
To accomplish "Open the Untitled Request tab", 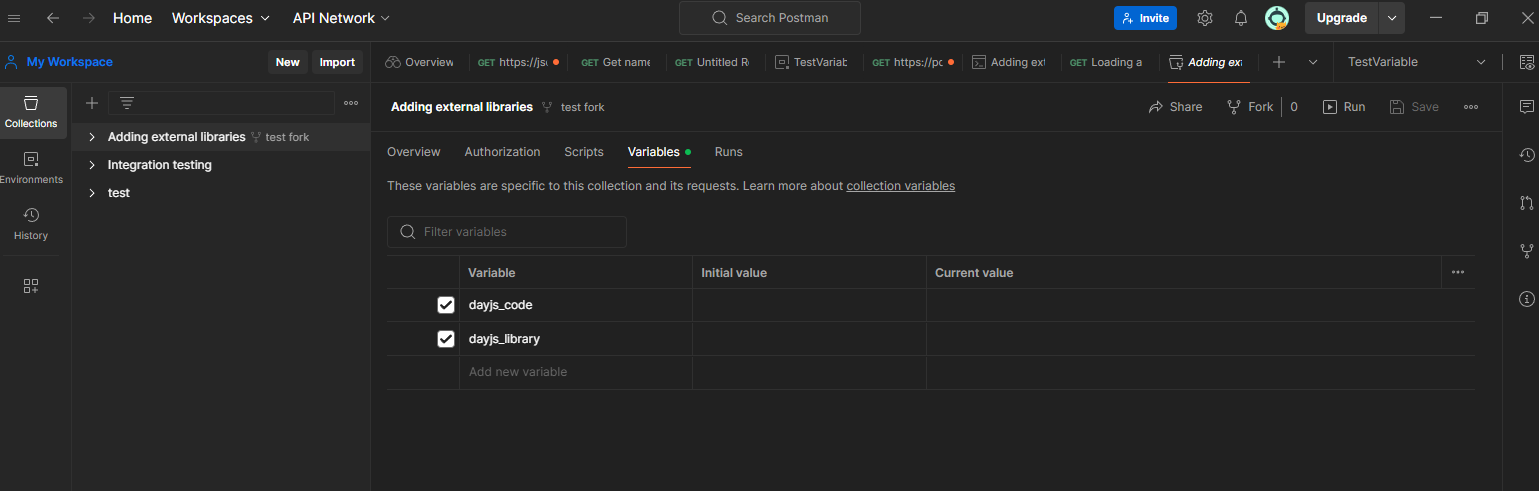I will click(712, 62).
